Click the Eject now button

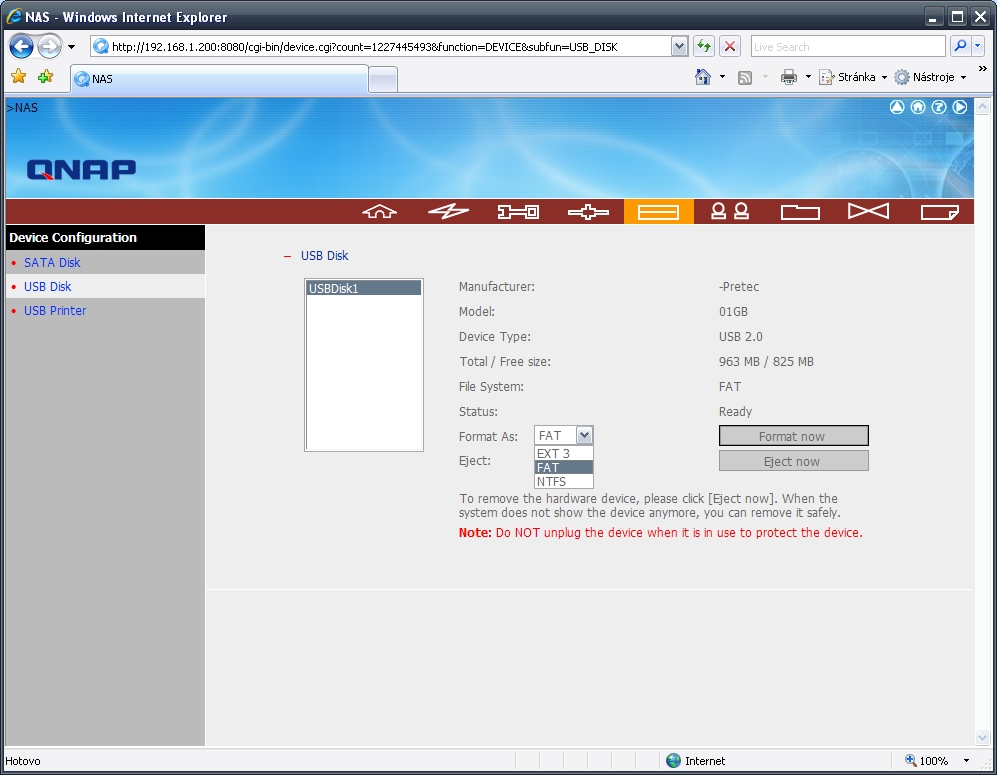[x=794, y=461]
